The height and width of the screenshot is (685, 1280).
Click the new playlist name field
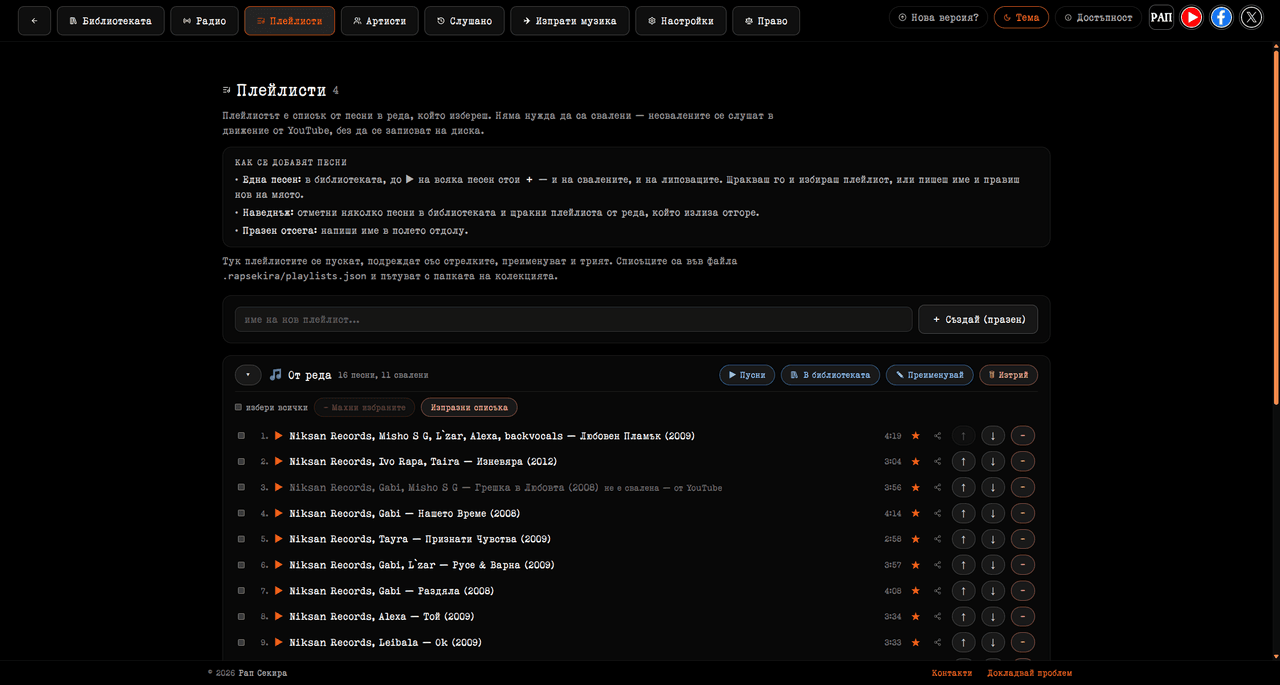point(573,319)
